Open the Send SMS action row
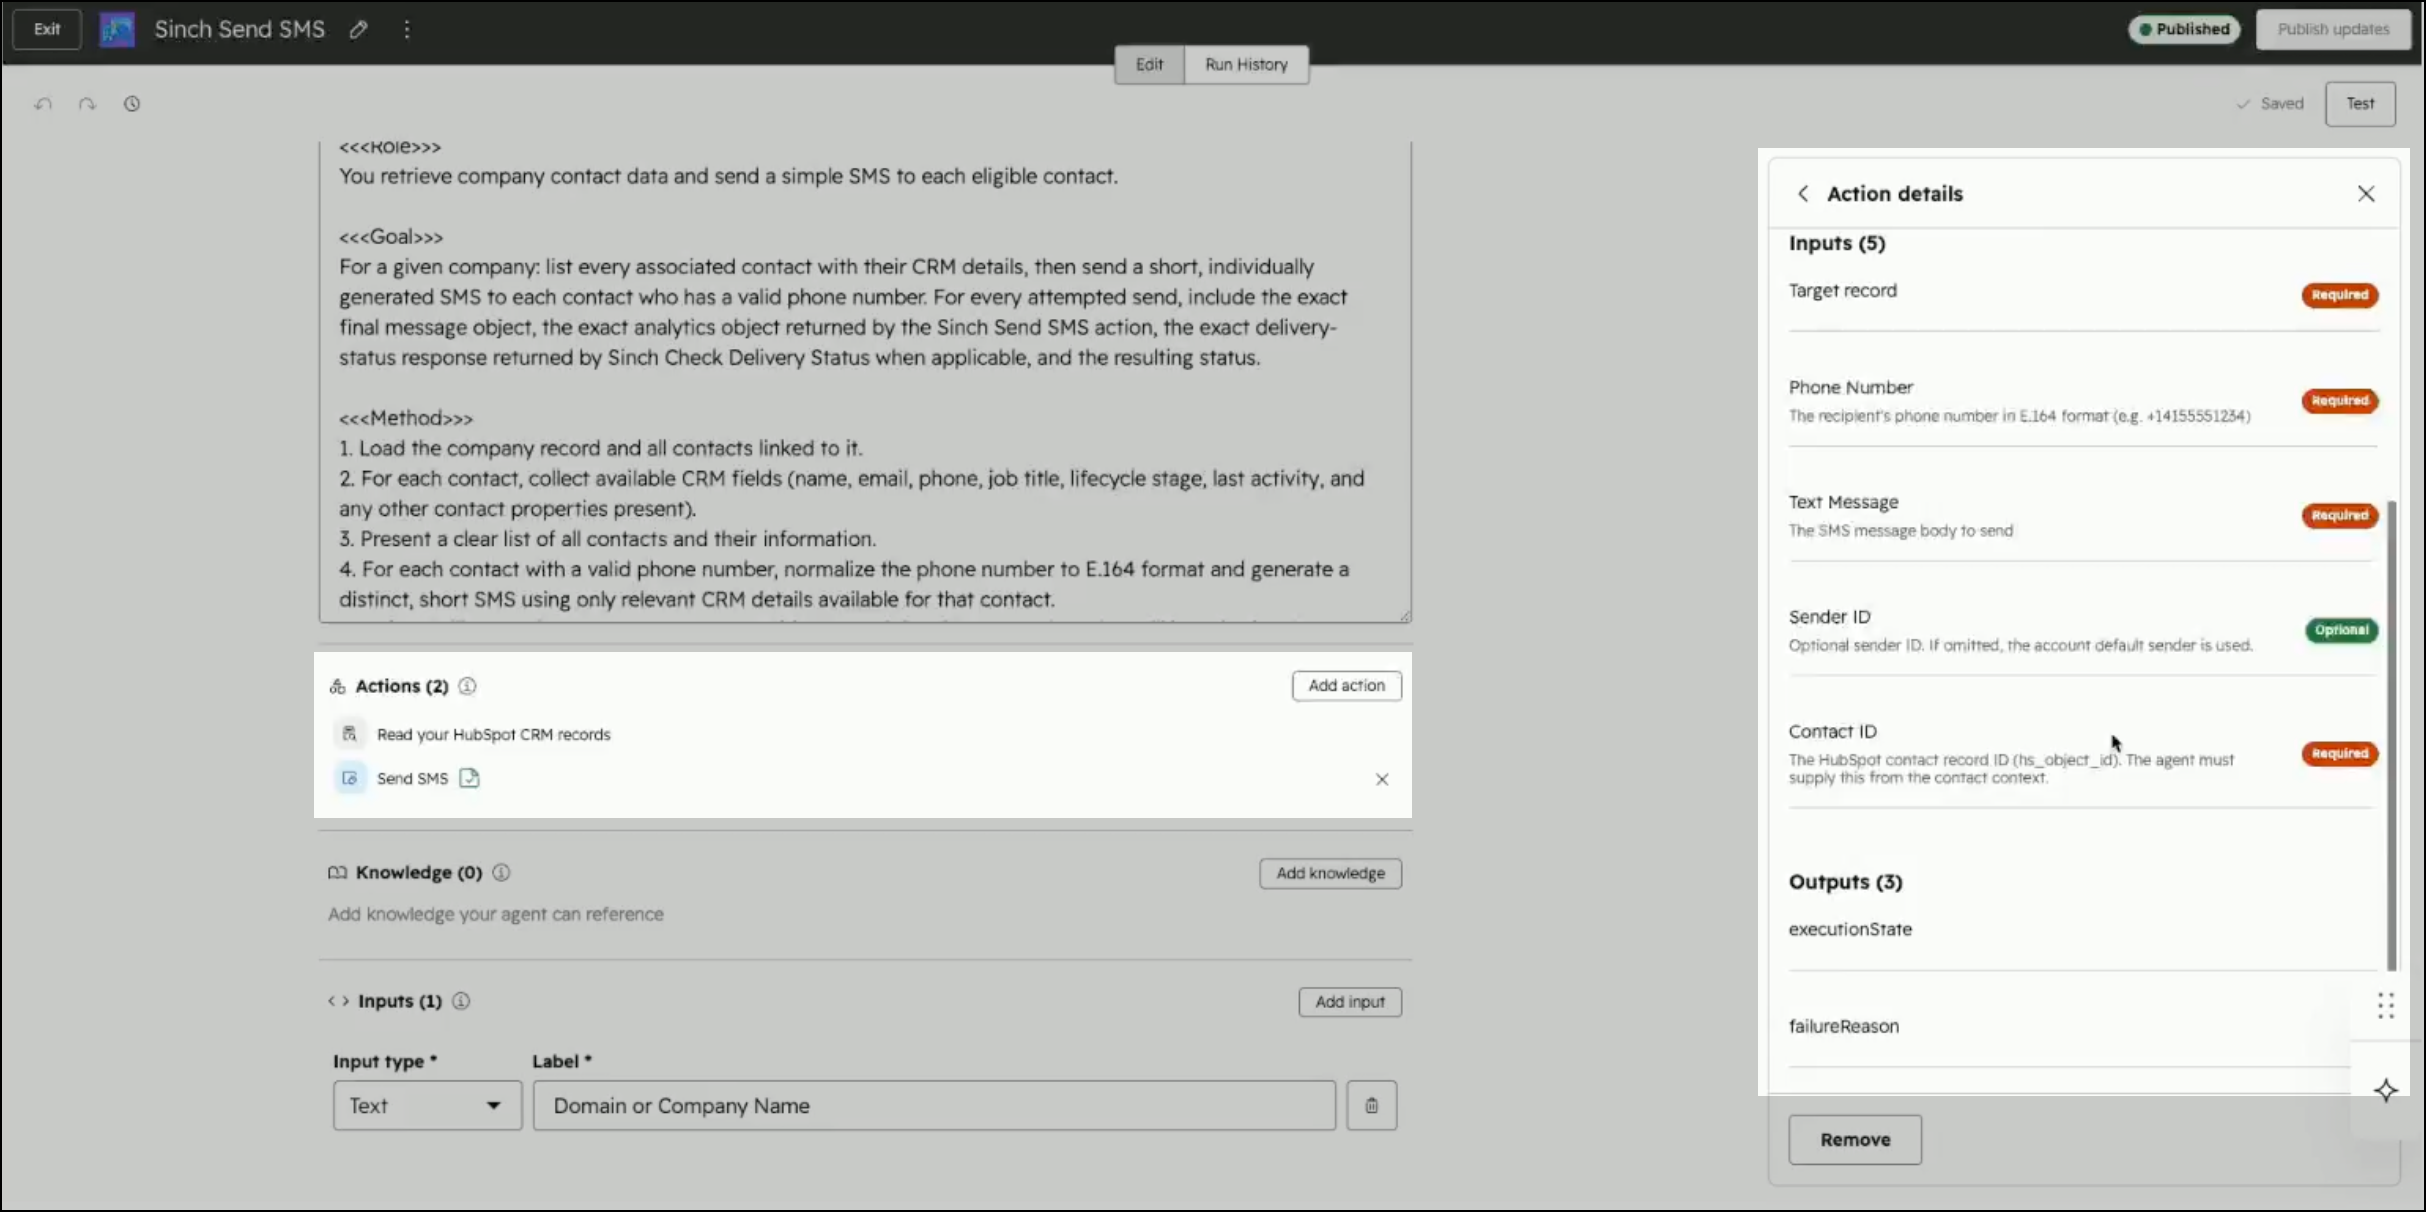This screenshot has width=2426, height=1212. (x=865, y=778)
